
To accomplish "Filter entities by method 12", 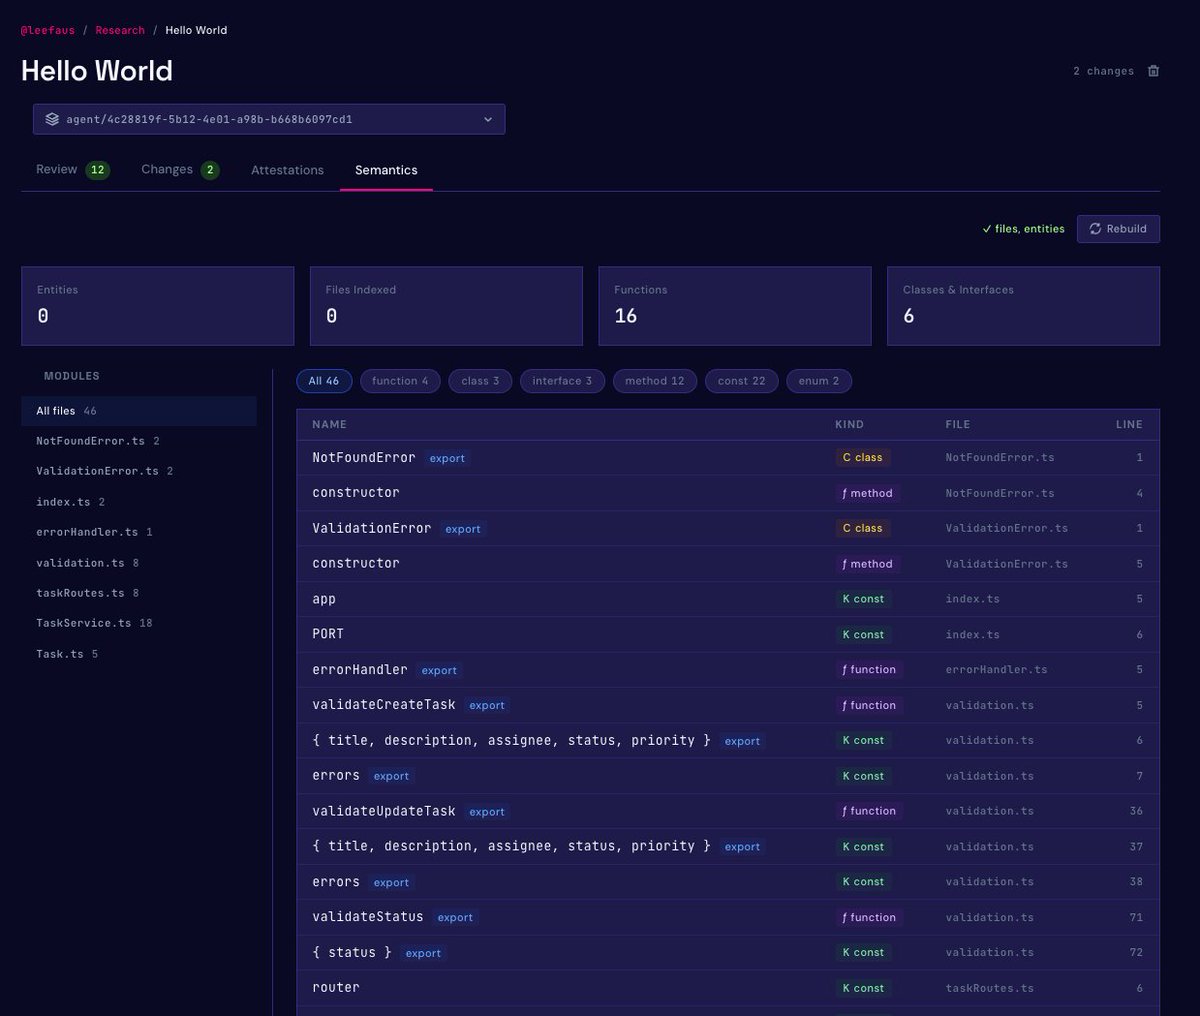I will pyautogui.click(x=655, y=381).
